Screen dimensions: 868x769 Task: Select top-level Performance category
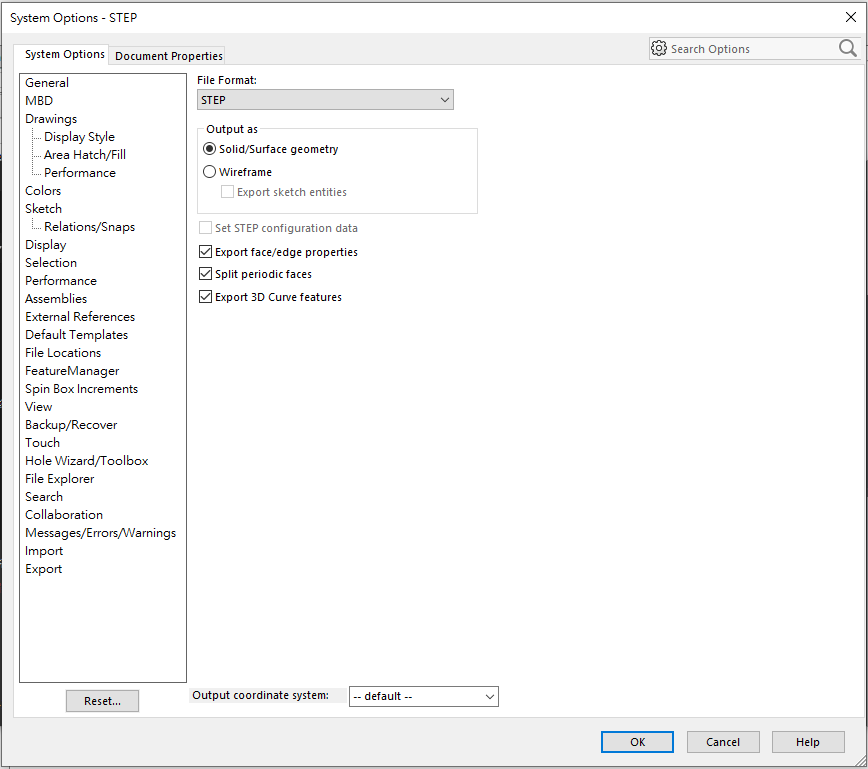tap(61, 281)
